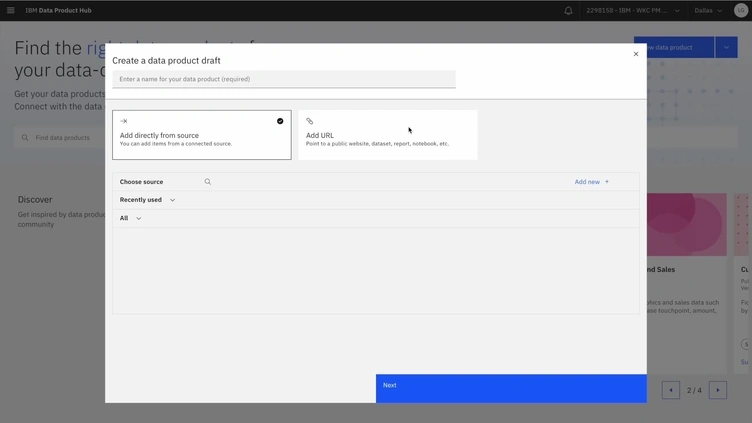Viewport: 752px width, 423px height.
Task: Select the Add URL tile
Action: click(x=388, y=135)
